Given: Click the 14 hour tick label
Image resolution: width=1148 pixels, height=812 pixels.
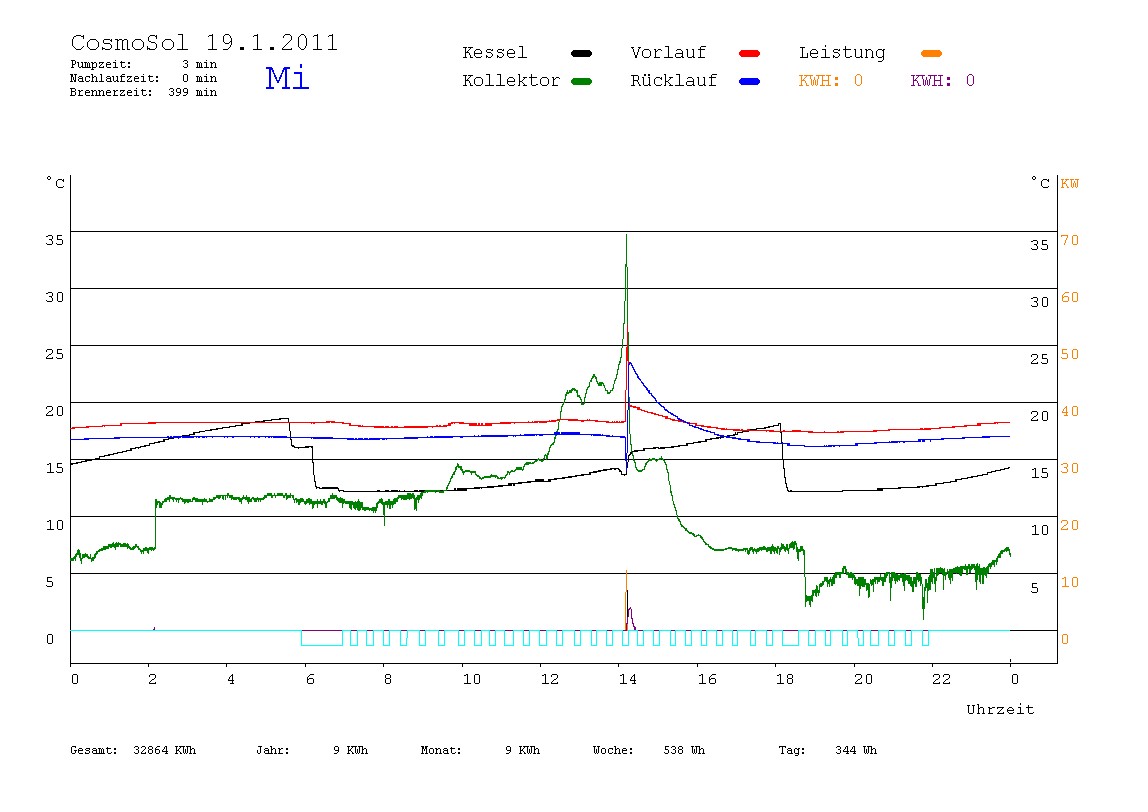Looking at the screenshot, I should [x=627, y=679].
